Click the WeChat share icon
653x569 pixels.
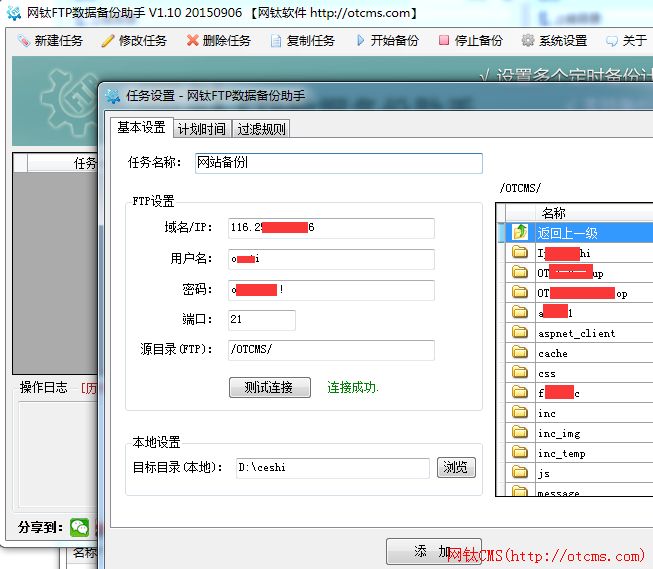tap(80, 527)
